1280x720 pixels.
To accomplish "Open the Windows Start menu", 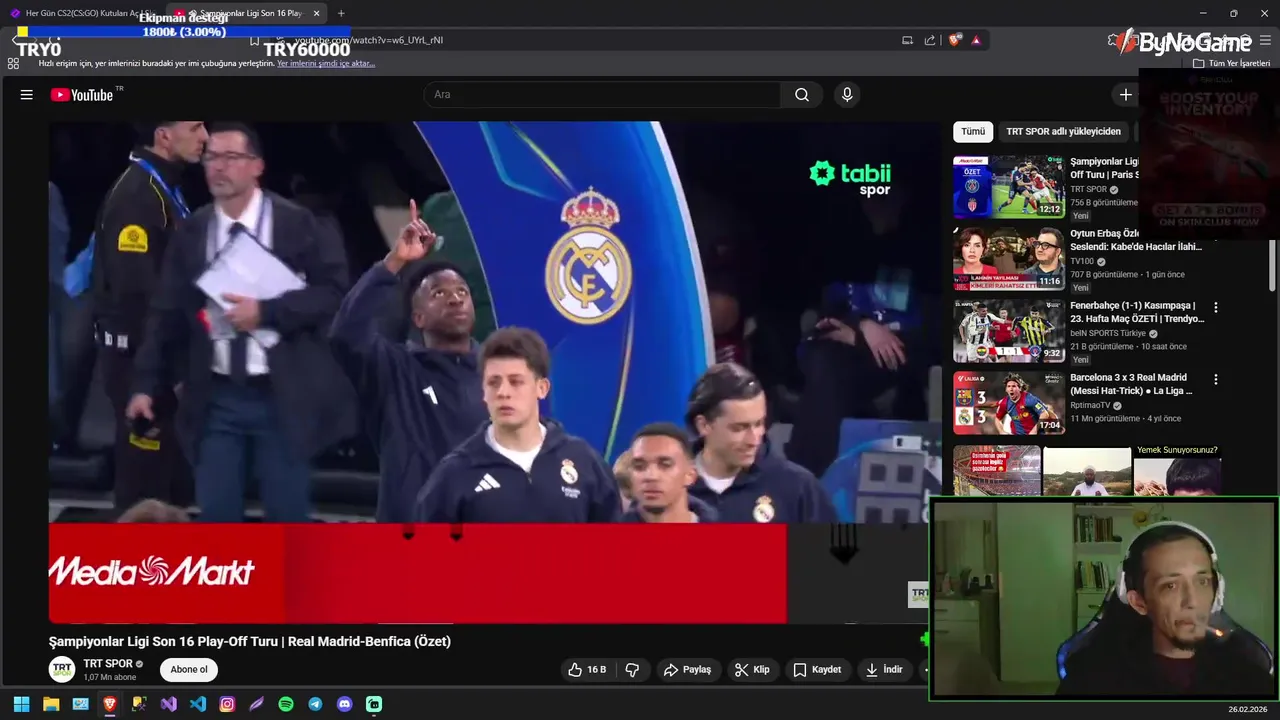I will 21,704.
